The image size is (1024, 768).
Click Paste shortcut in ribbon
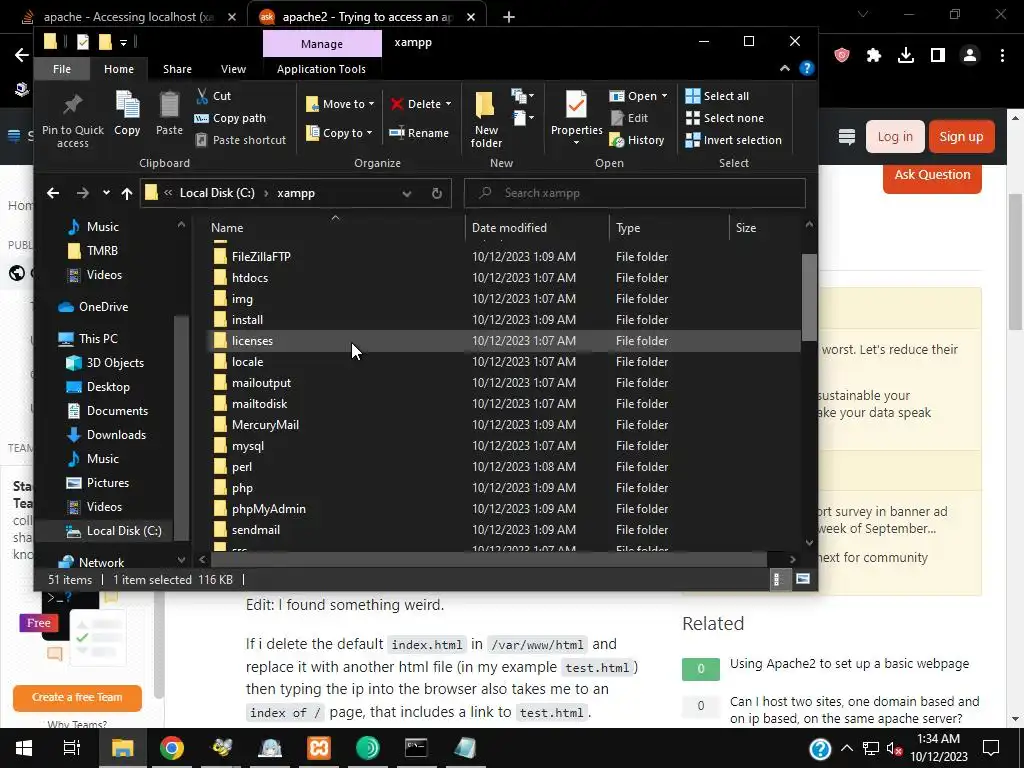(241, 140)
